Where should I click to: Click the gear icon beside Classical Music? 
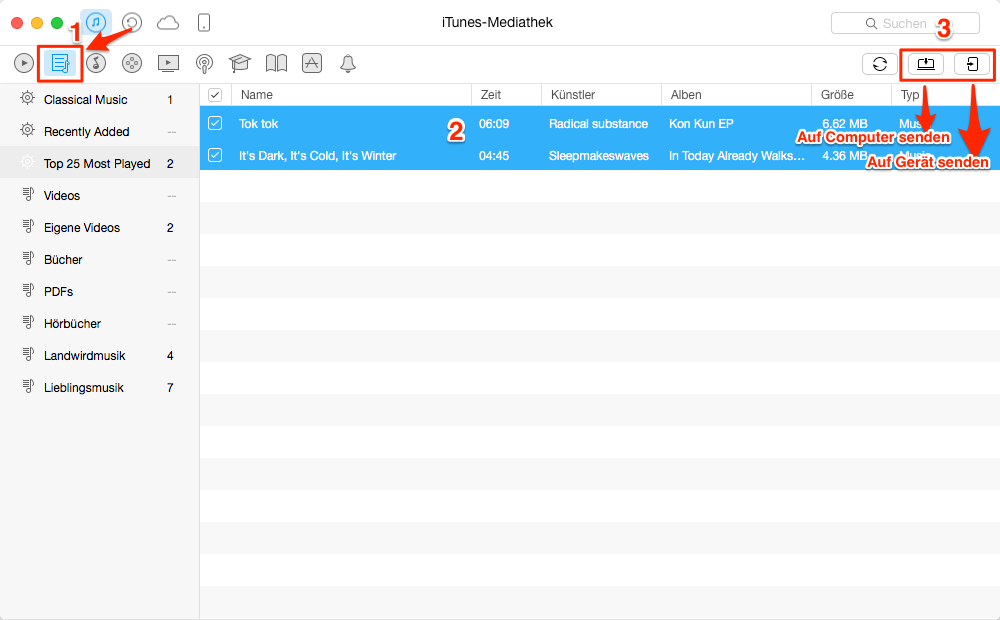[27, 98]
